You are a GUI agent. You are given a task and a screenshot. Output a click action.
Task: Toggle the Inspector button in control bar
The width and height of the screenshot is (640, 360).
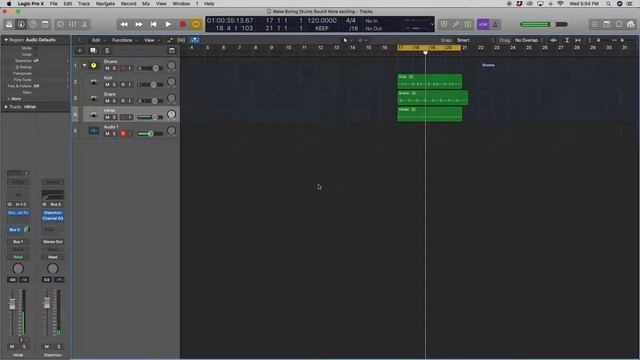(x=21, y=24)
